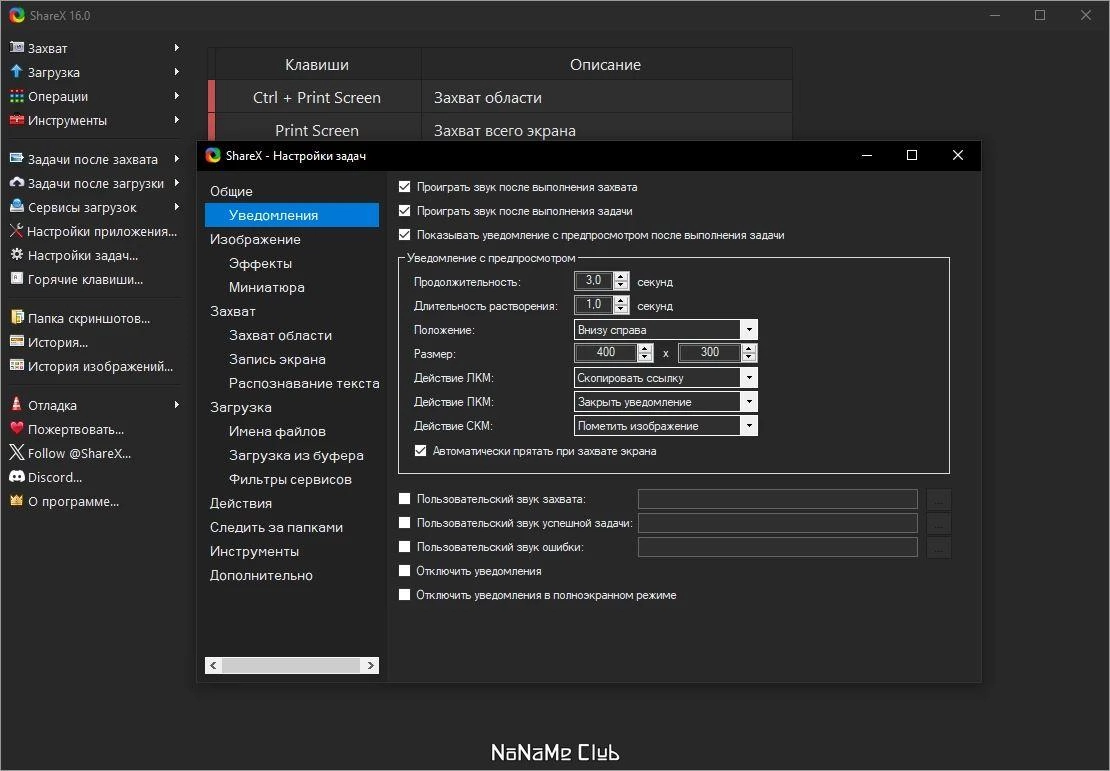This screenshot has height=771, width=1110.
Task: Expand the Инструменты submenu arrow in sidebar
Action: (177, 120)
